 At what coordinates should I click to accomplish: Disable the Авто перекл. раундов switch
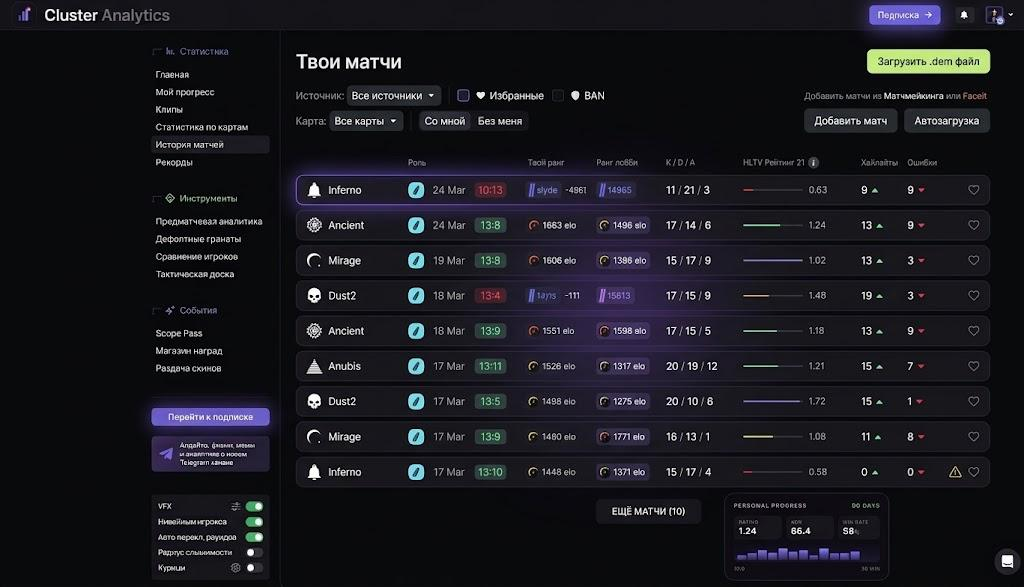coord(254,537)
